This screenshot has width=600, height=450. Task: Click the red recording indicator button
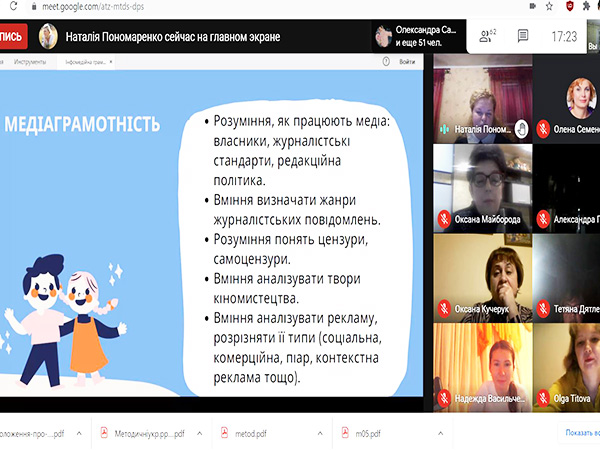(x=13, y=36)
